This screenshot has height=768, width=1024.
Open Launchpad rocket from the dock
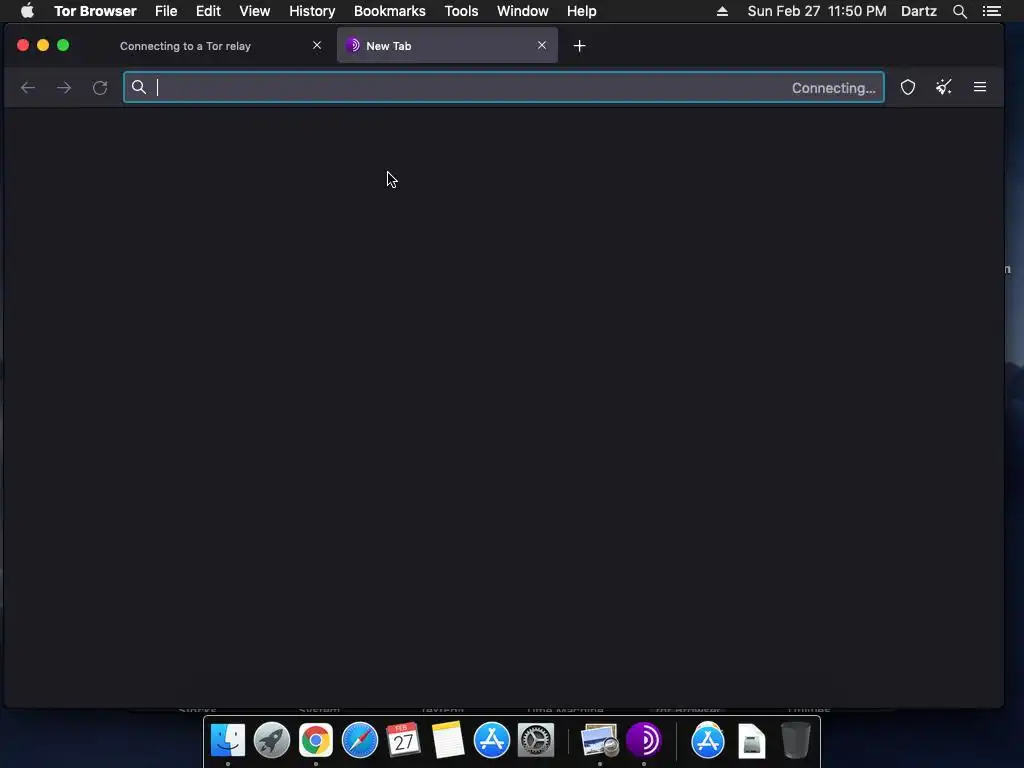(272, 740)
